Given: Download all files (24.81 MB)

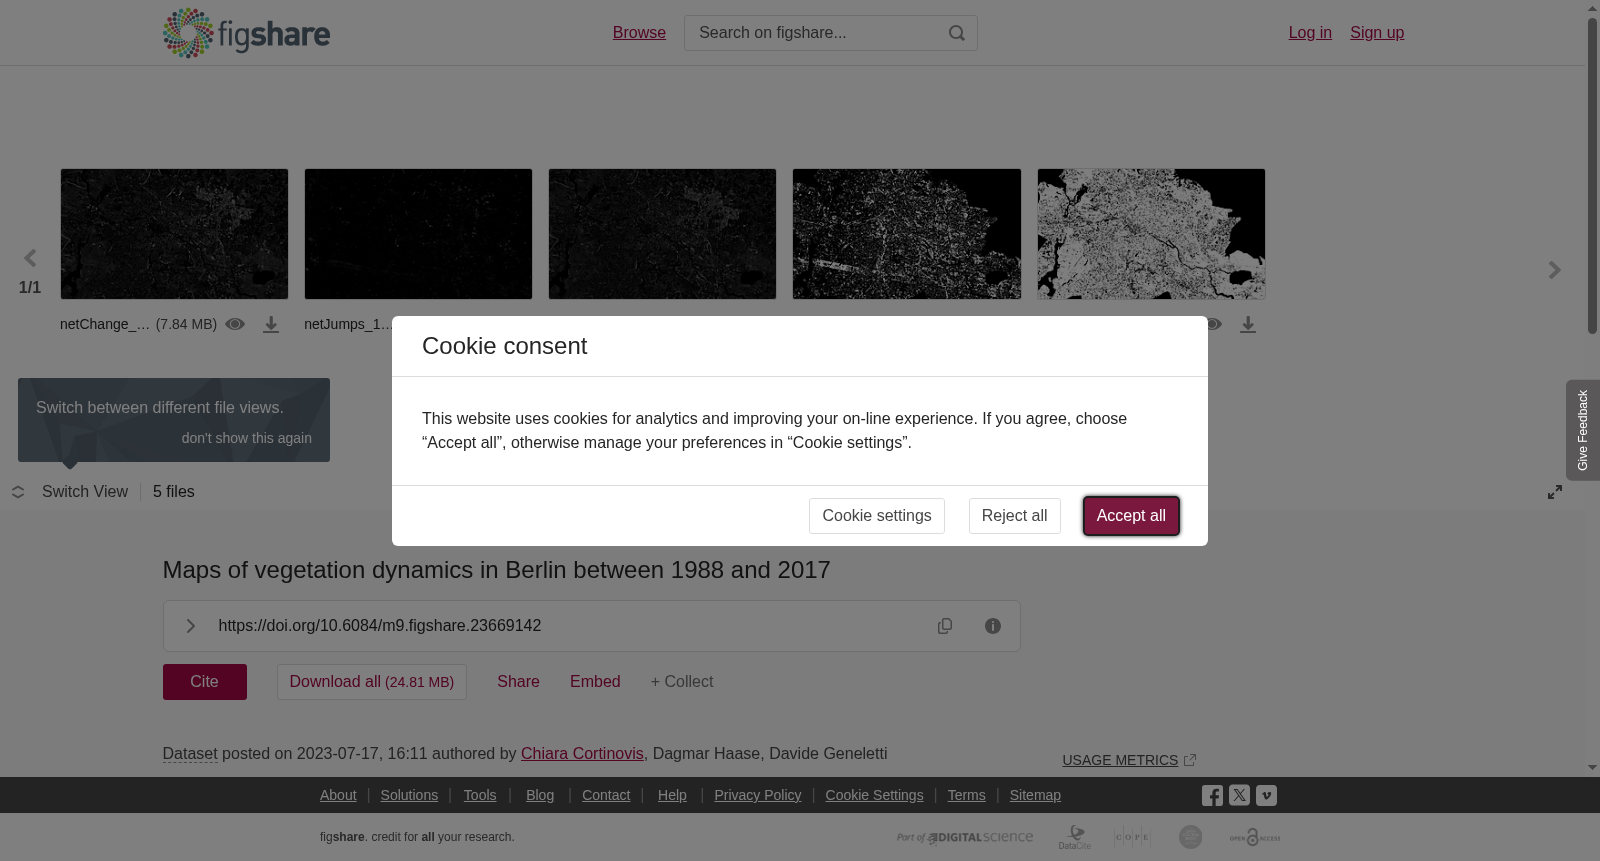Looking at the screenshot, I should [372, 682].
